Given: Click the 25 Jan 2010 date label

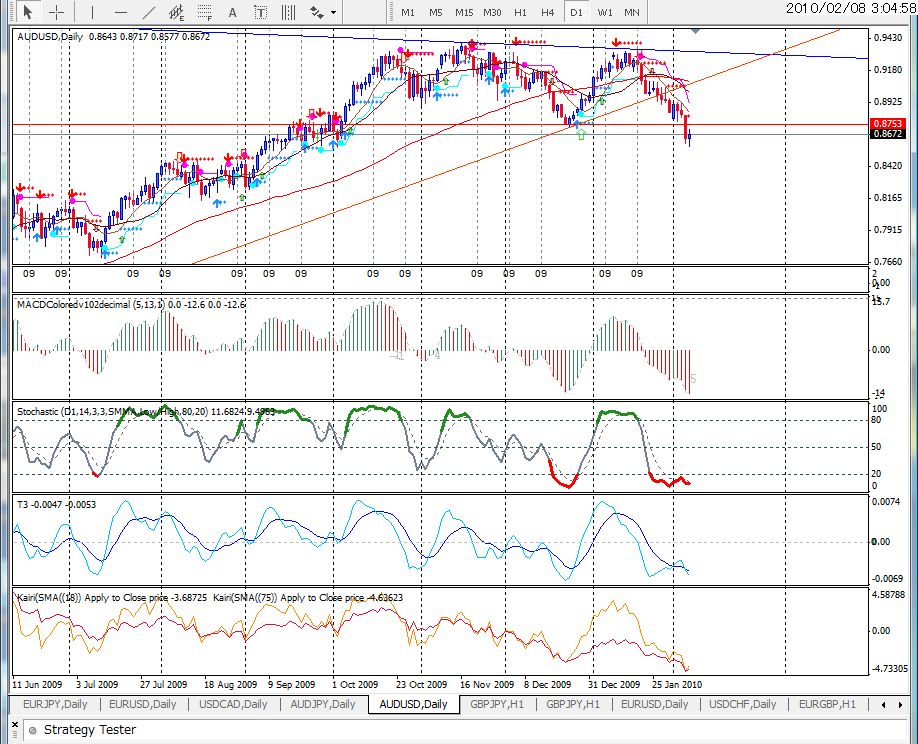Looking at the screenshot, I should click(x=677, y=684).
